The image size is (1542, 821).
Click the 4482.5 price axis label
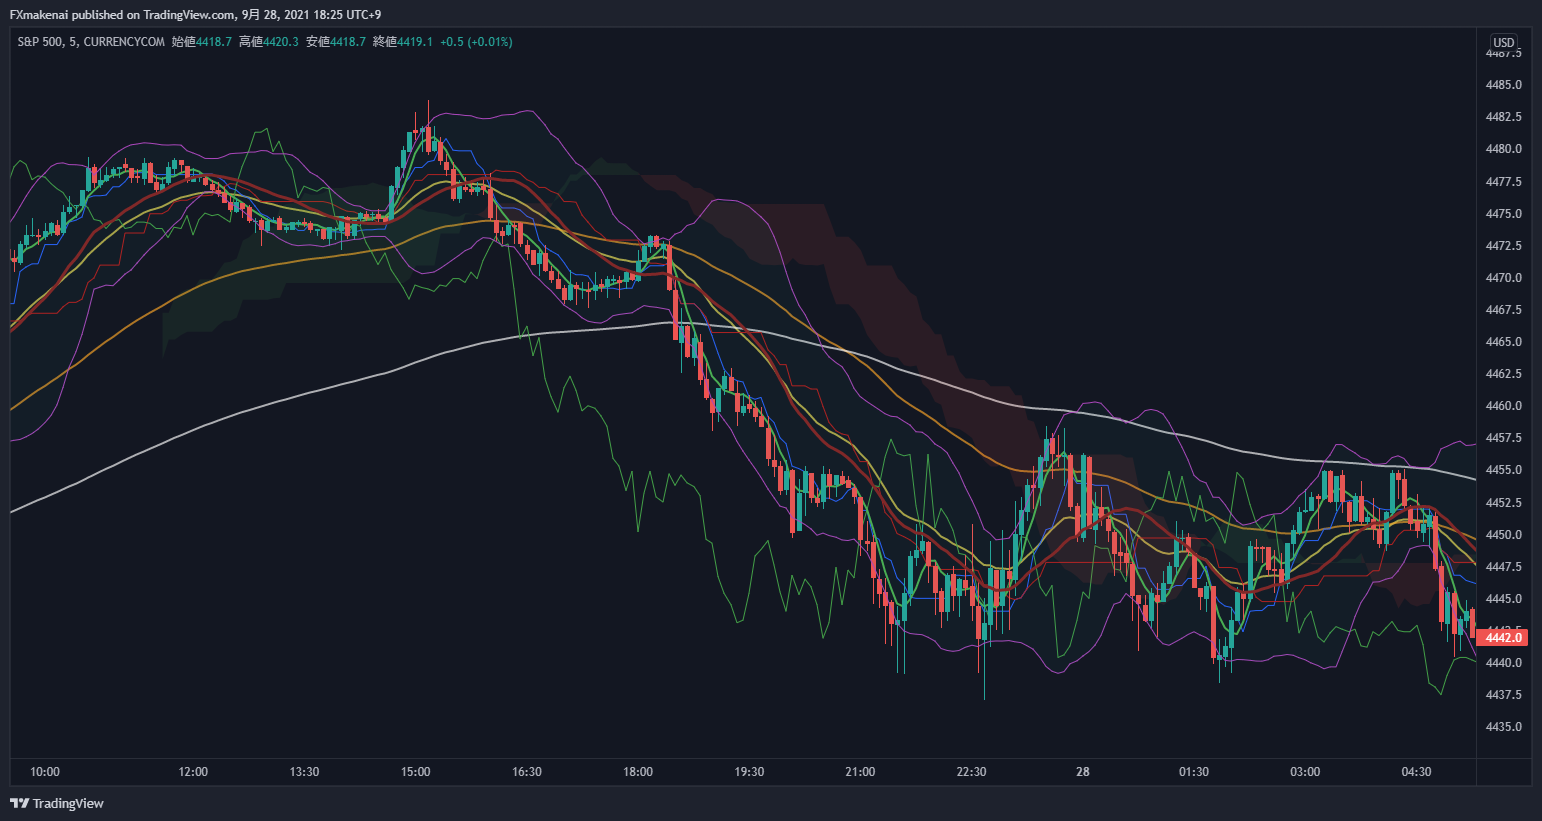pyautogui.click(x=1503, y=117)
